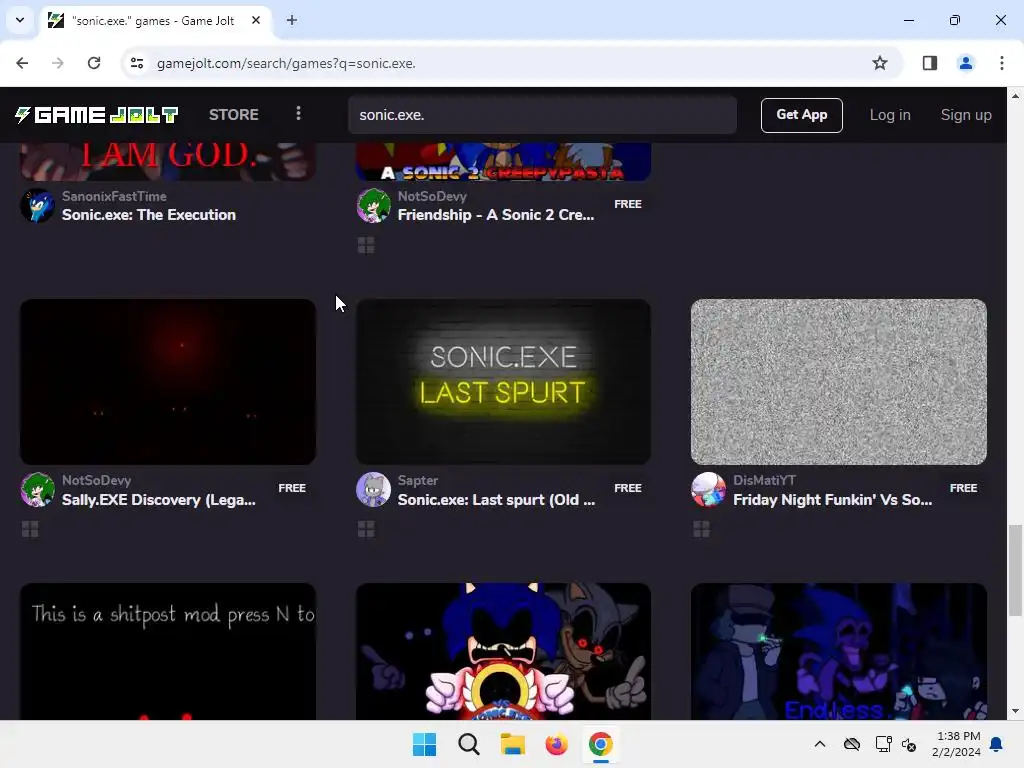
Task: Click the network display tray icon
Action: (x=883, y=744)
